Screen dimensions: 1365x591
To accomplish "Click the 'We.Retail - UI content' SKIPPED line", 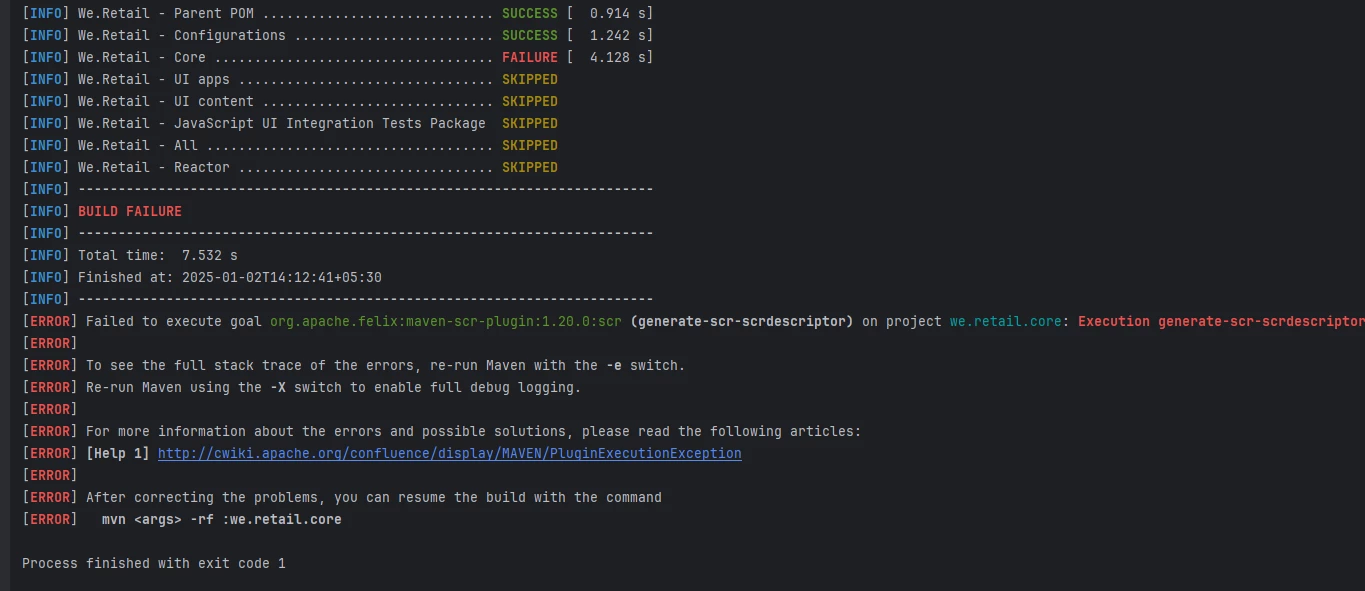I will click(x=290, y=101).
